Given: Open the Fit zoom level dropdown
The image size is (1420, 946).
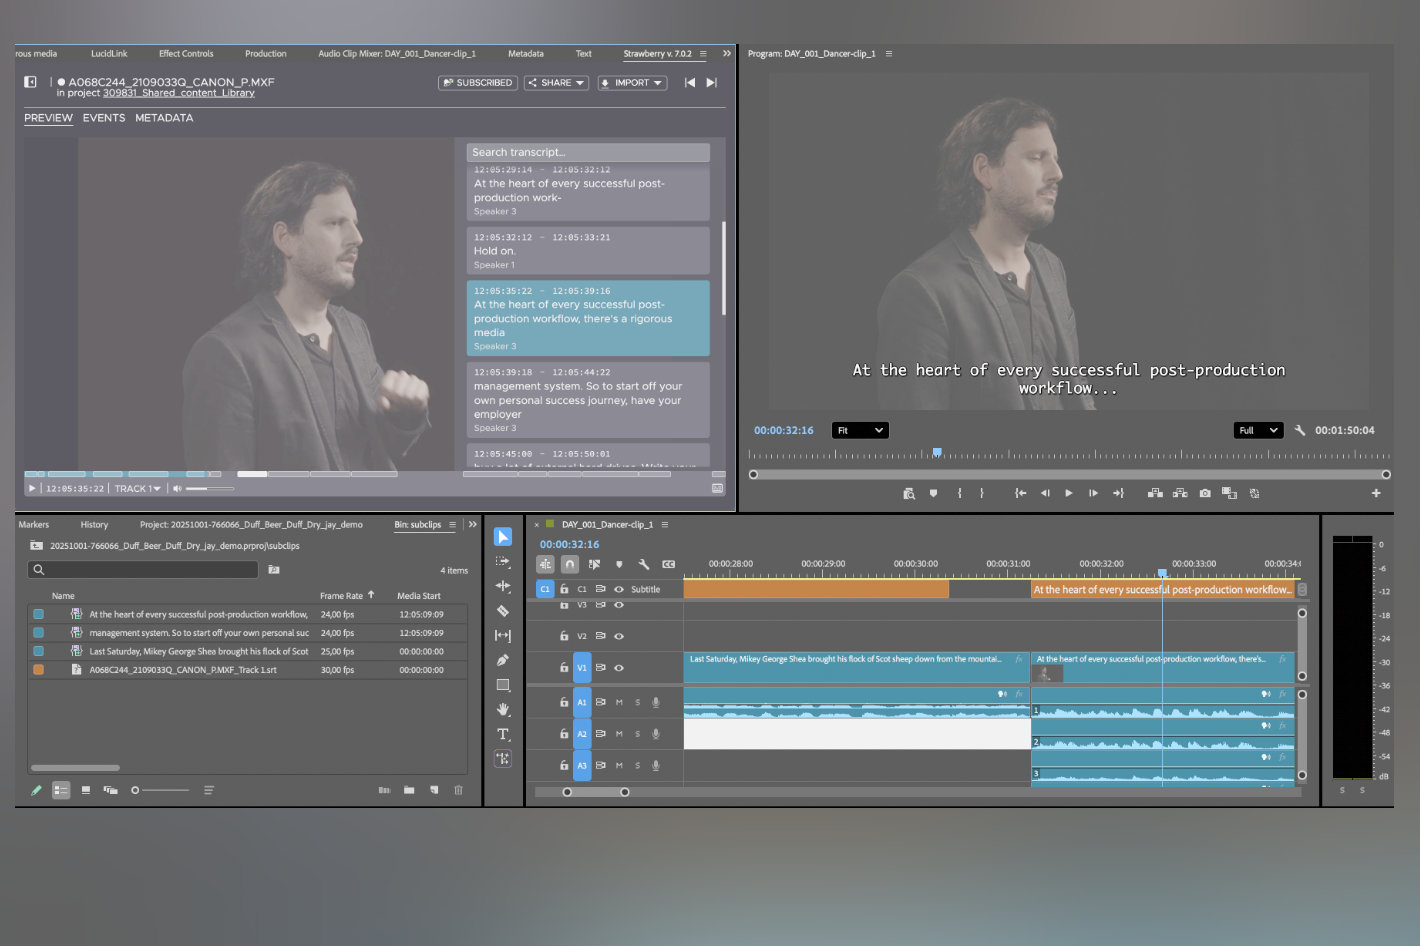Looking at the screenshot, I should click(859, 430).
